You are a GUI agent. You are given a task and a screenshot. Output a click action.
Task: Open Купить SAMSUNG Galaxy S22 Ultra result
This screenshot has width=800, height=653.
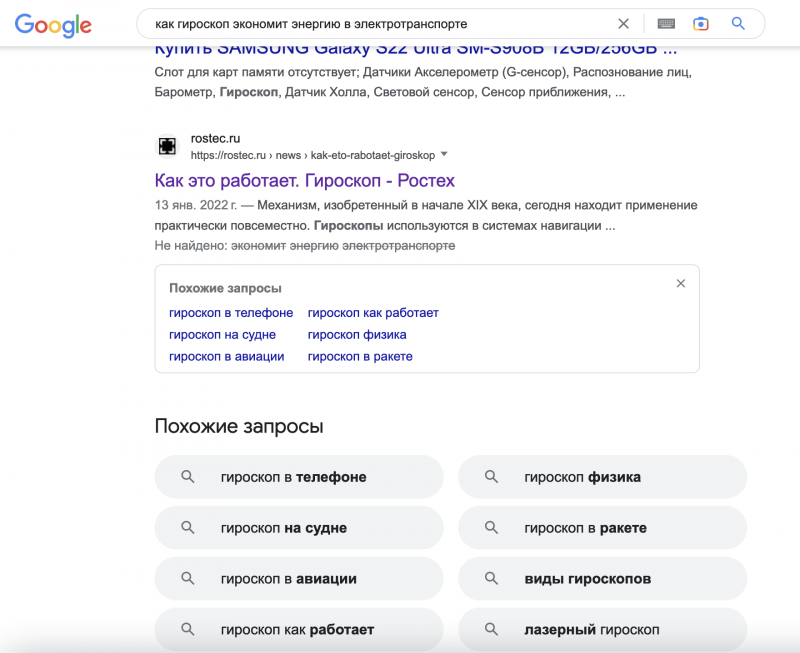pos(416,49)
